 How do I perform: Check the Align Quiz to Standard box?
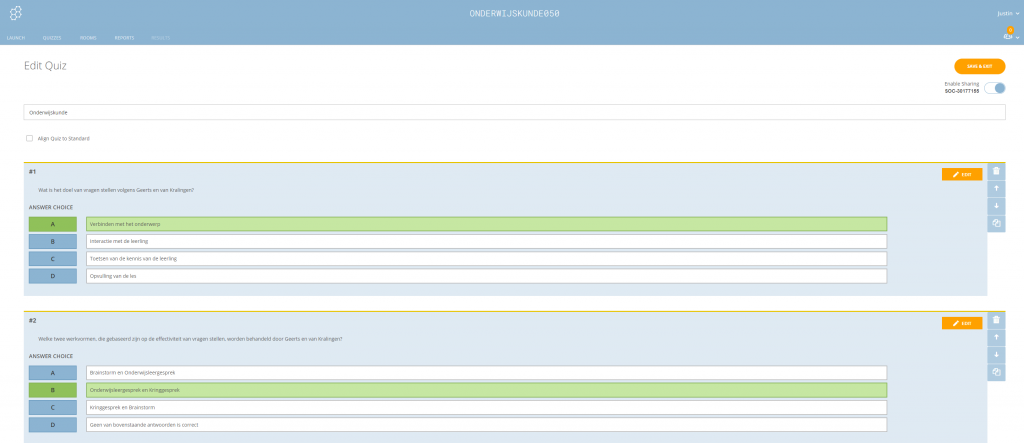(30, 138)
